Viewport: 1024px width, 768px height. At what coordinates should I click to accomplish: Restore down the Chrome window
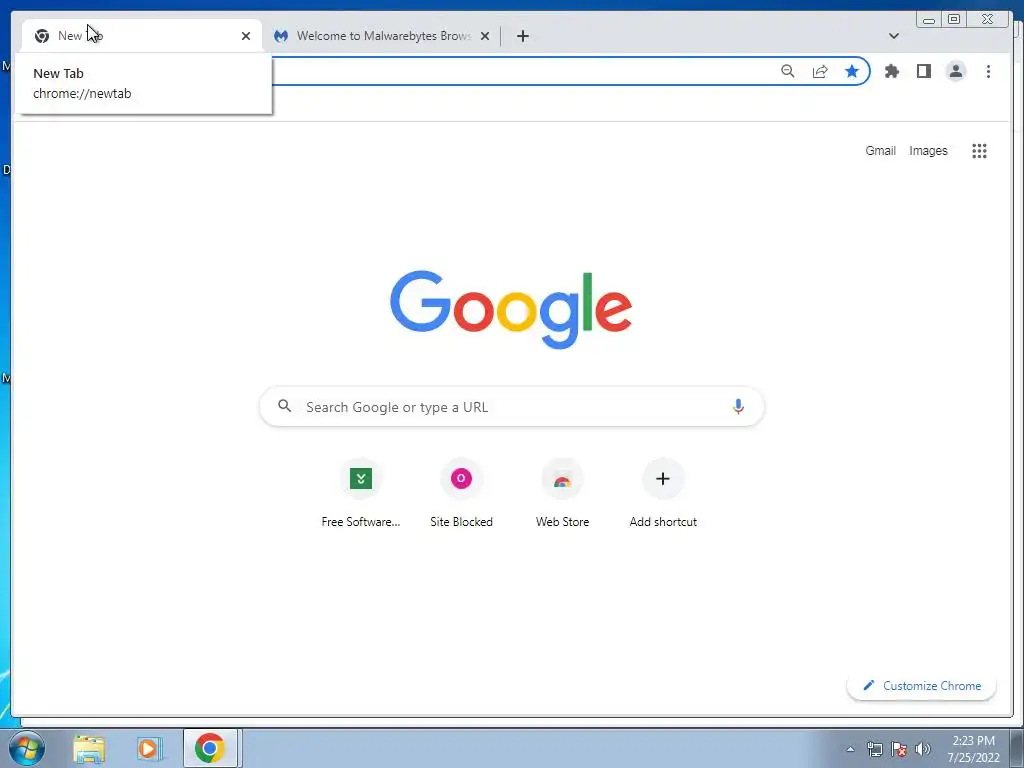click(953, 20)
